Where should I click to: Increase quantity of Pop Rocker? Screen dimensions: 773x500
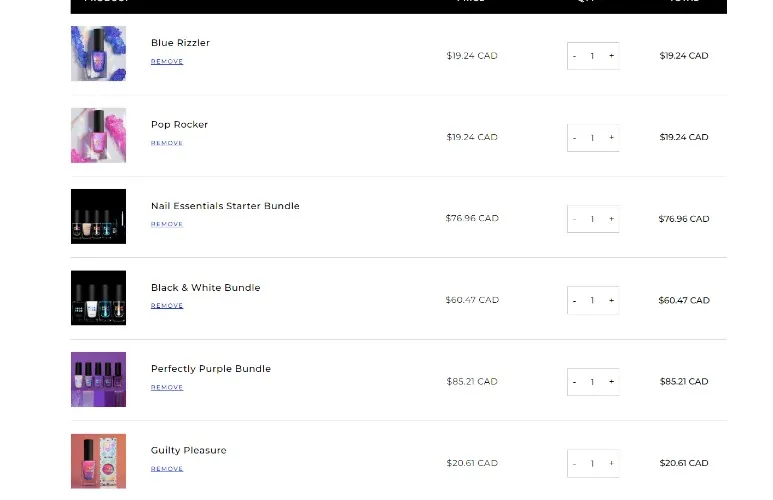pyautogui.click(x=611, y=137)
